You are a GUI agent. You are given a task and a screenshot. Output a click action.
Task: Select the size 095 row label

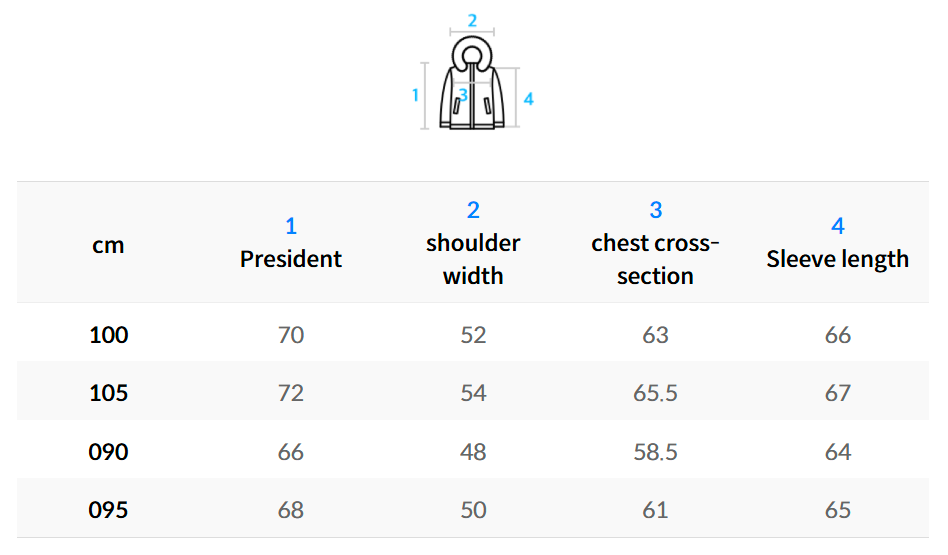(x=108, y=510)
